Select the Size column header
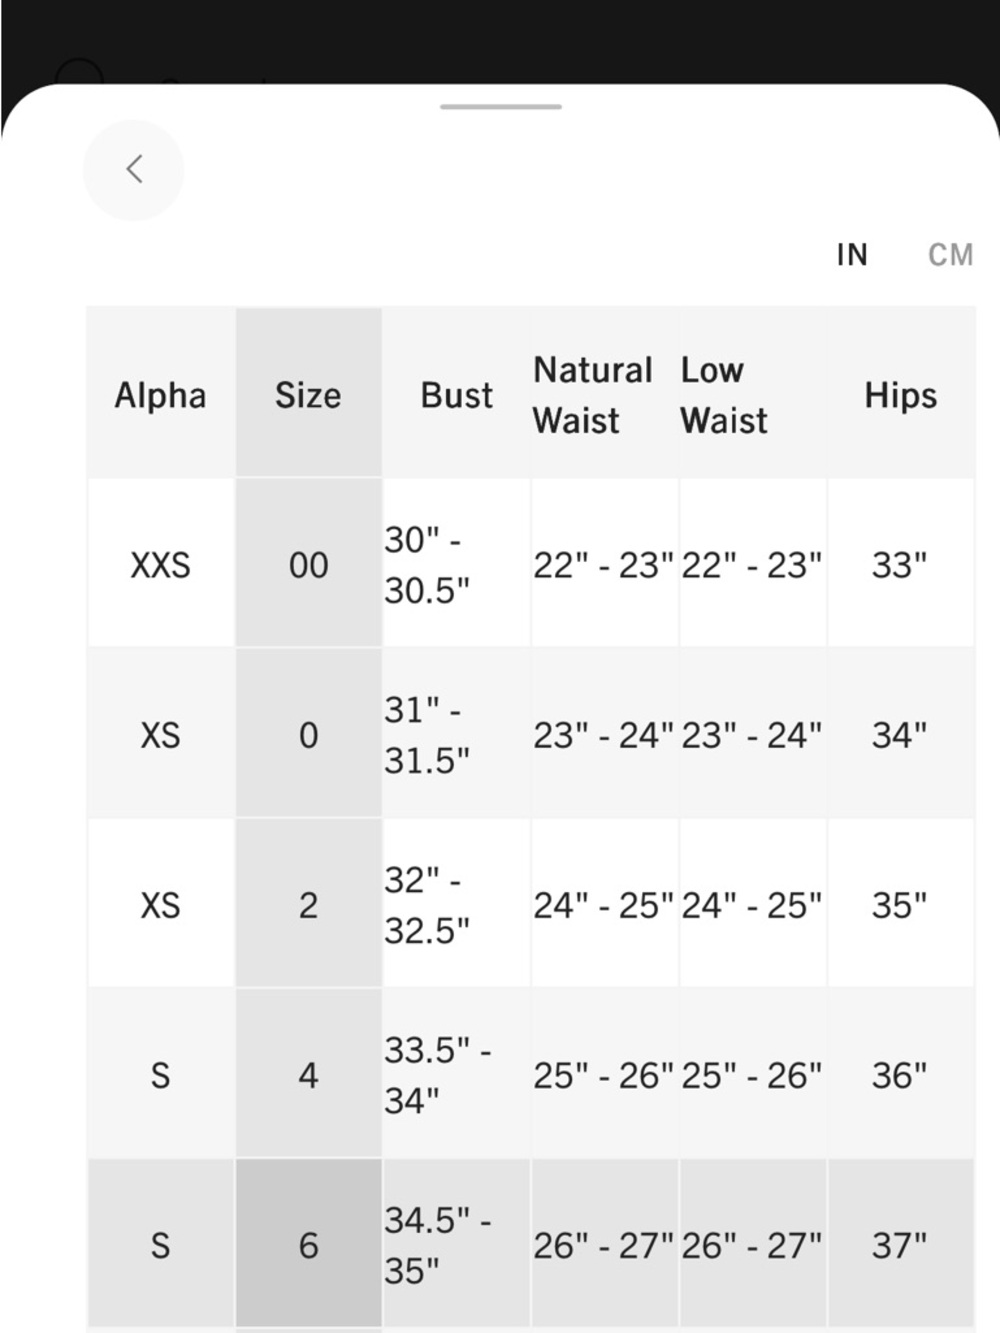Screen dimensions: 1000x1333 click(x=308, y=393)
